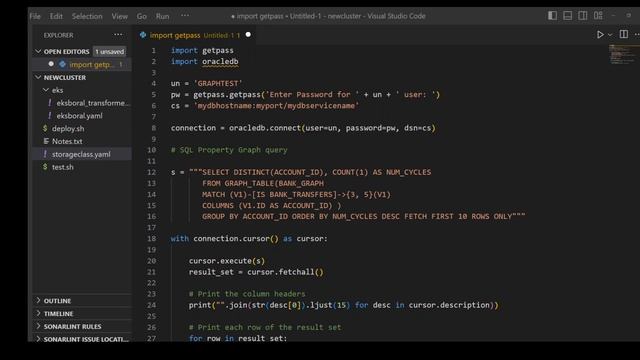Viewport: 640px width, 360px height.
Task: Click the Run Python File play icon
Action: (x=600, y=35)
